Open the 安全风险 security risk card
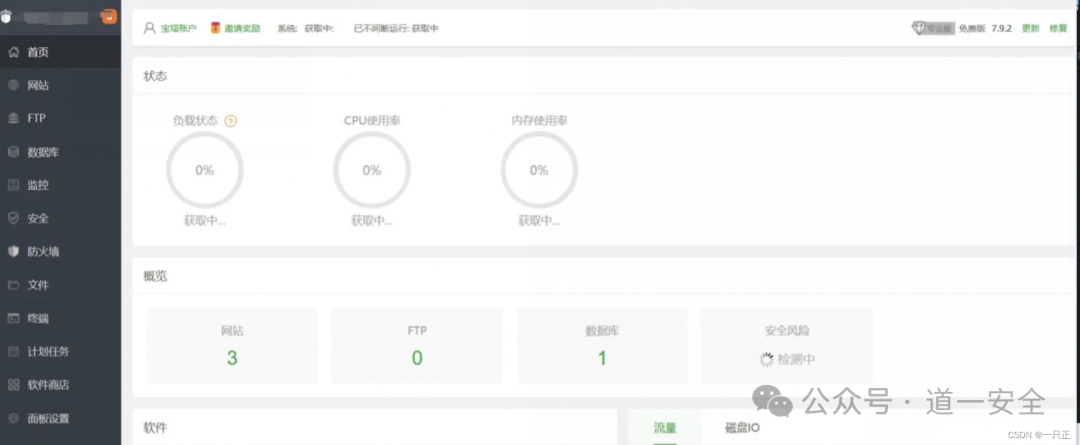Image resolution: width=1080 pixels, height=445 pixels. point(787,345)
